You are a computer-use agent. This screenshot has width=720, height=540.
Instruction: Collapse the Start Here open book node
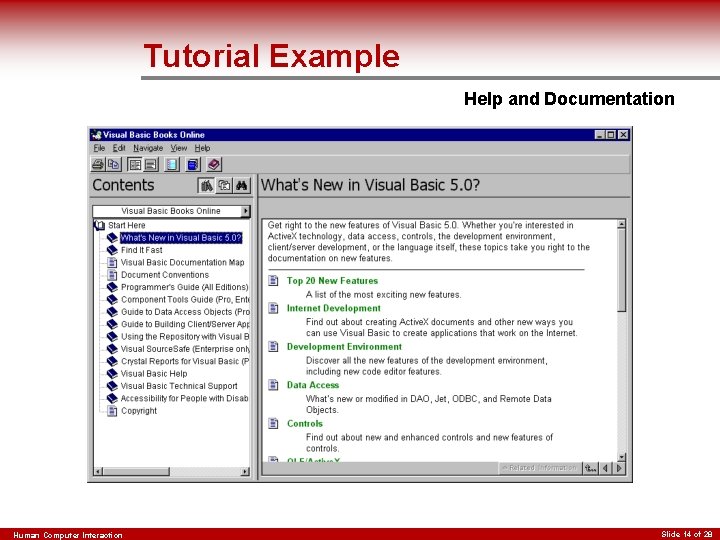(99, 225)
